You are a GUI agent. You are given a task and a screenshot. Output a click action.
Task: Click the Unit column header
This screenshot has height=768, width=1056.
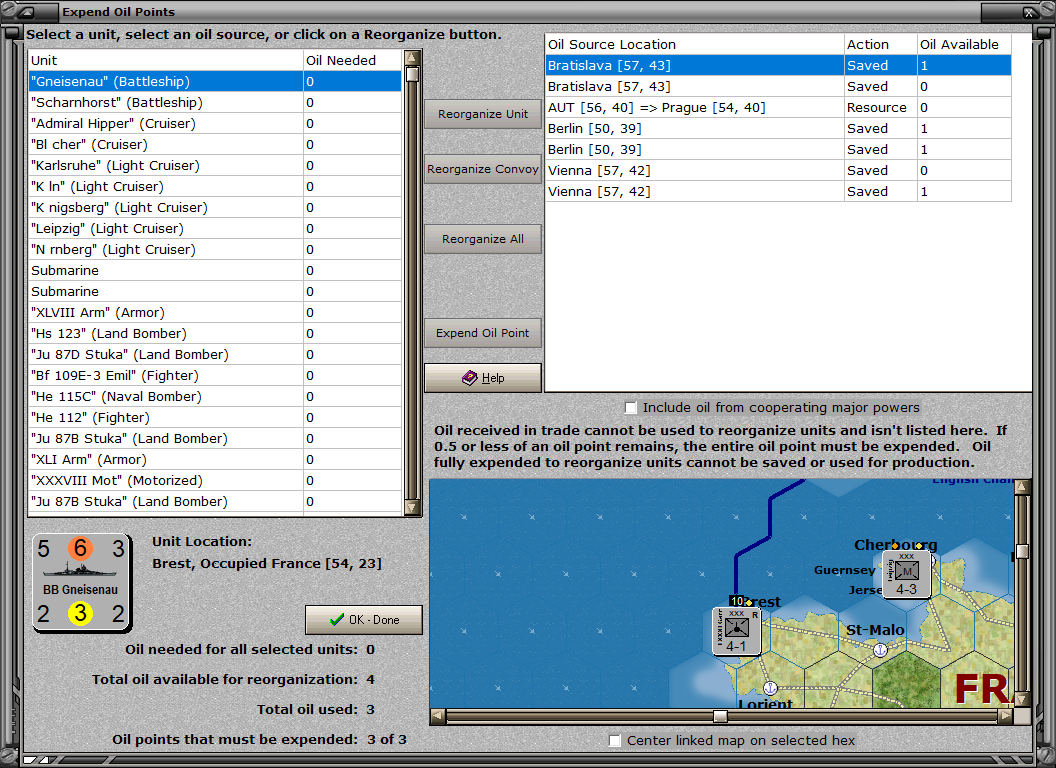166,61
